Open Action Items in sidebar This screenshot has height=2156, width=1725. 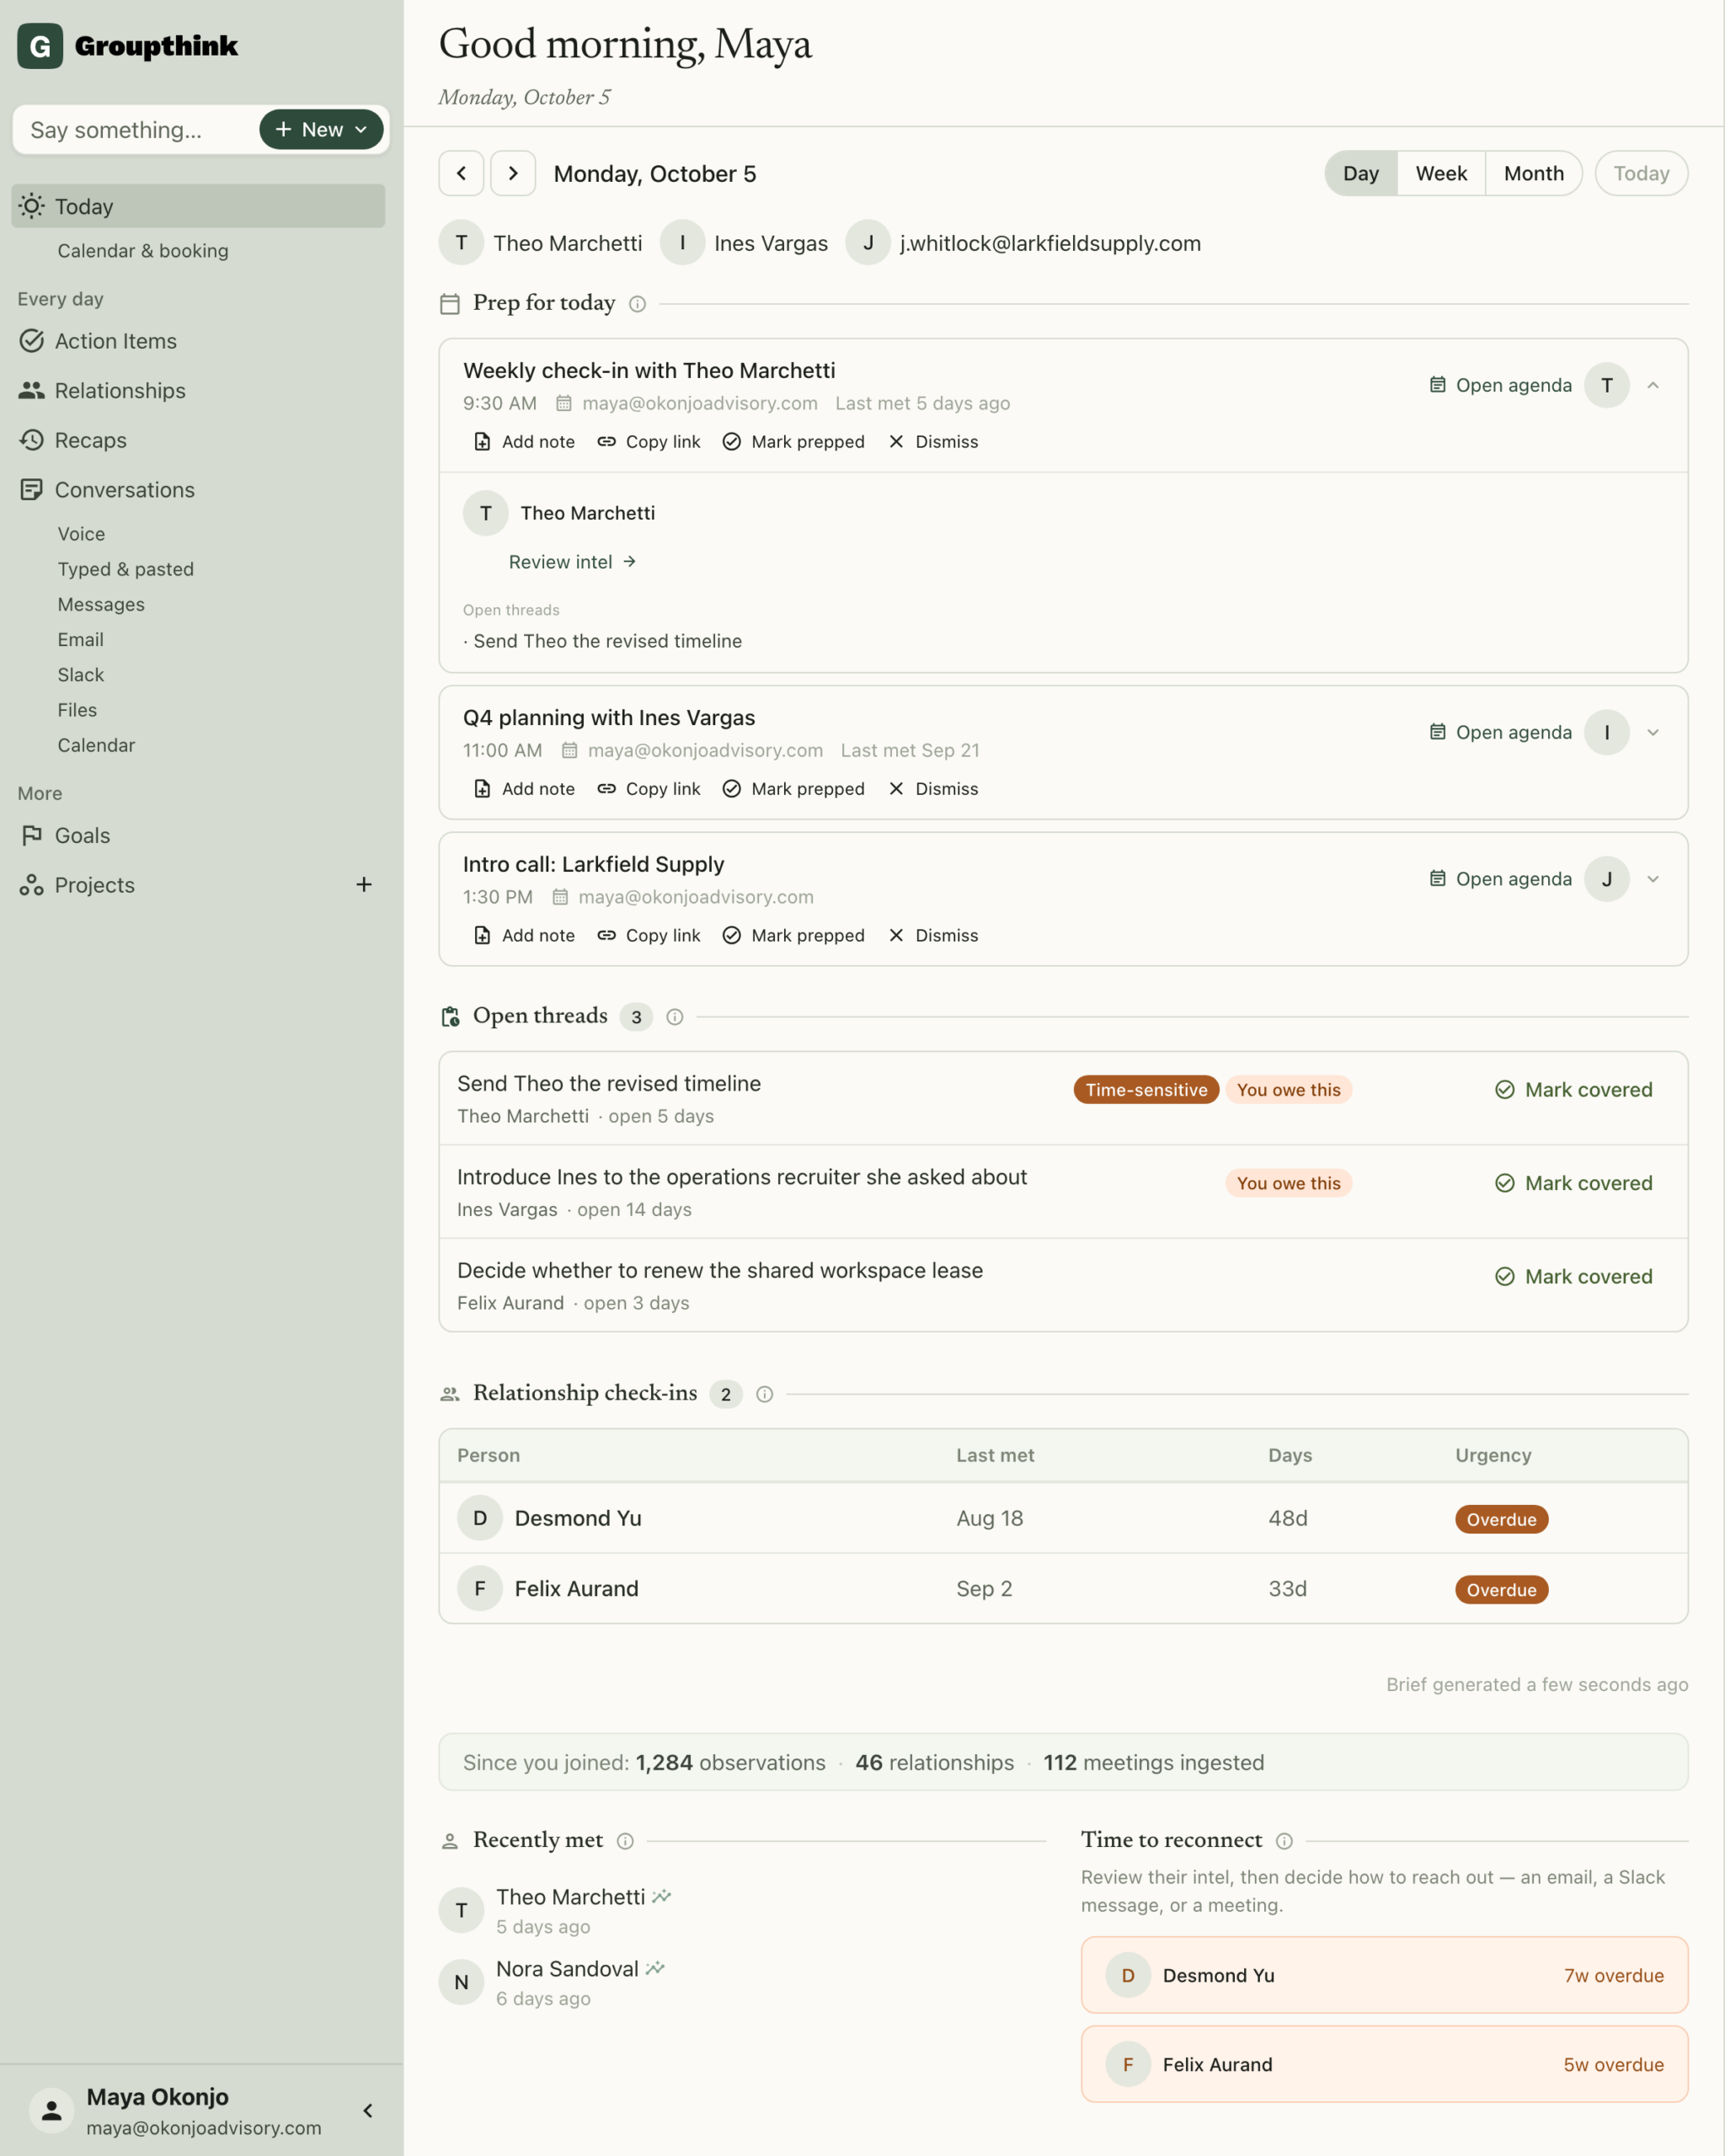click(x=198, y=341)
